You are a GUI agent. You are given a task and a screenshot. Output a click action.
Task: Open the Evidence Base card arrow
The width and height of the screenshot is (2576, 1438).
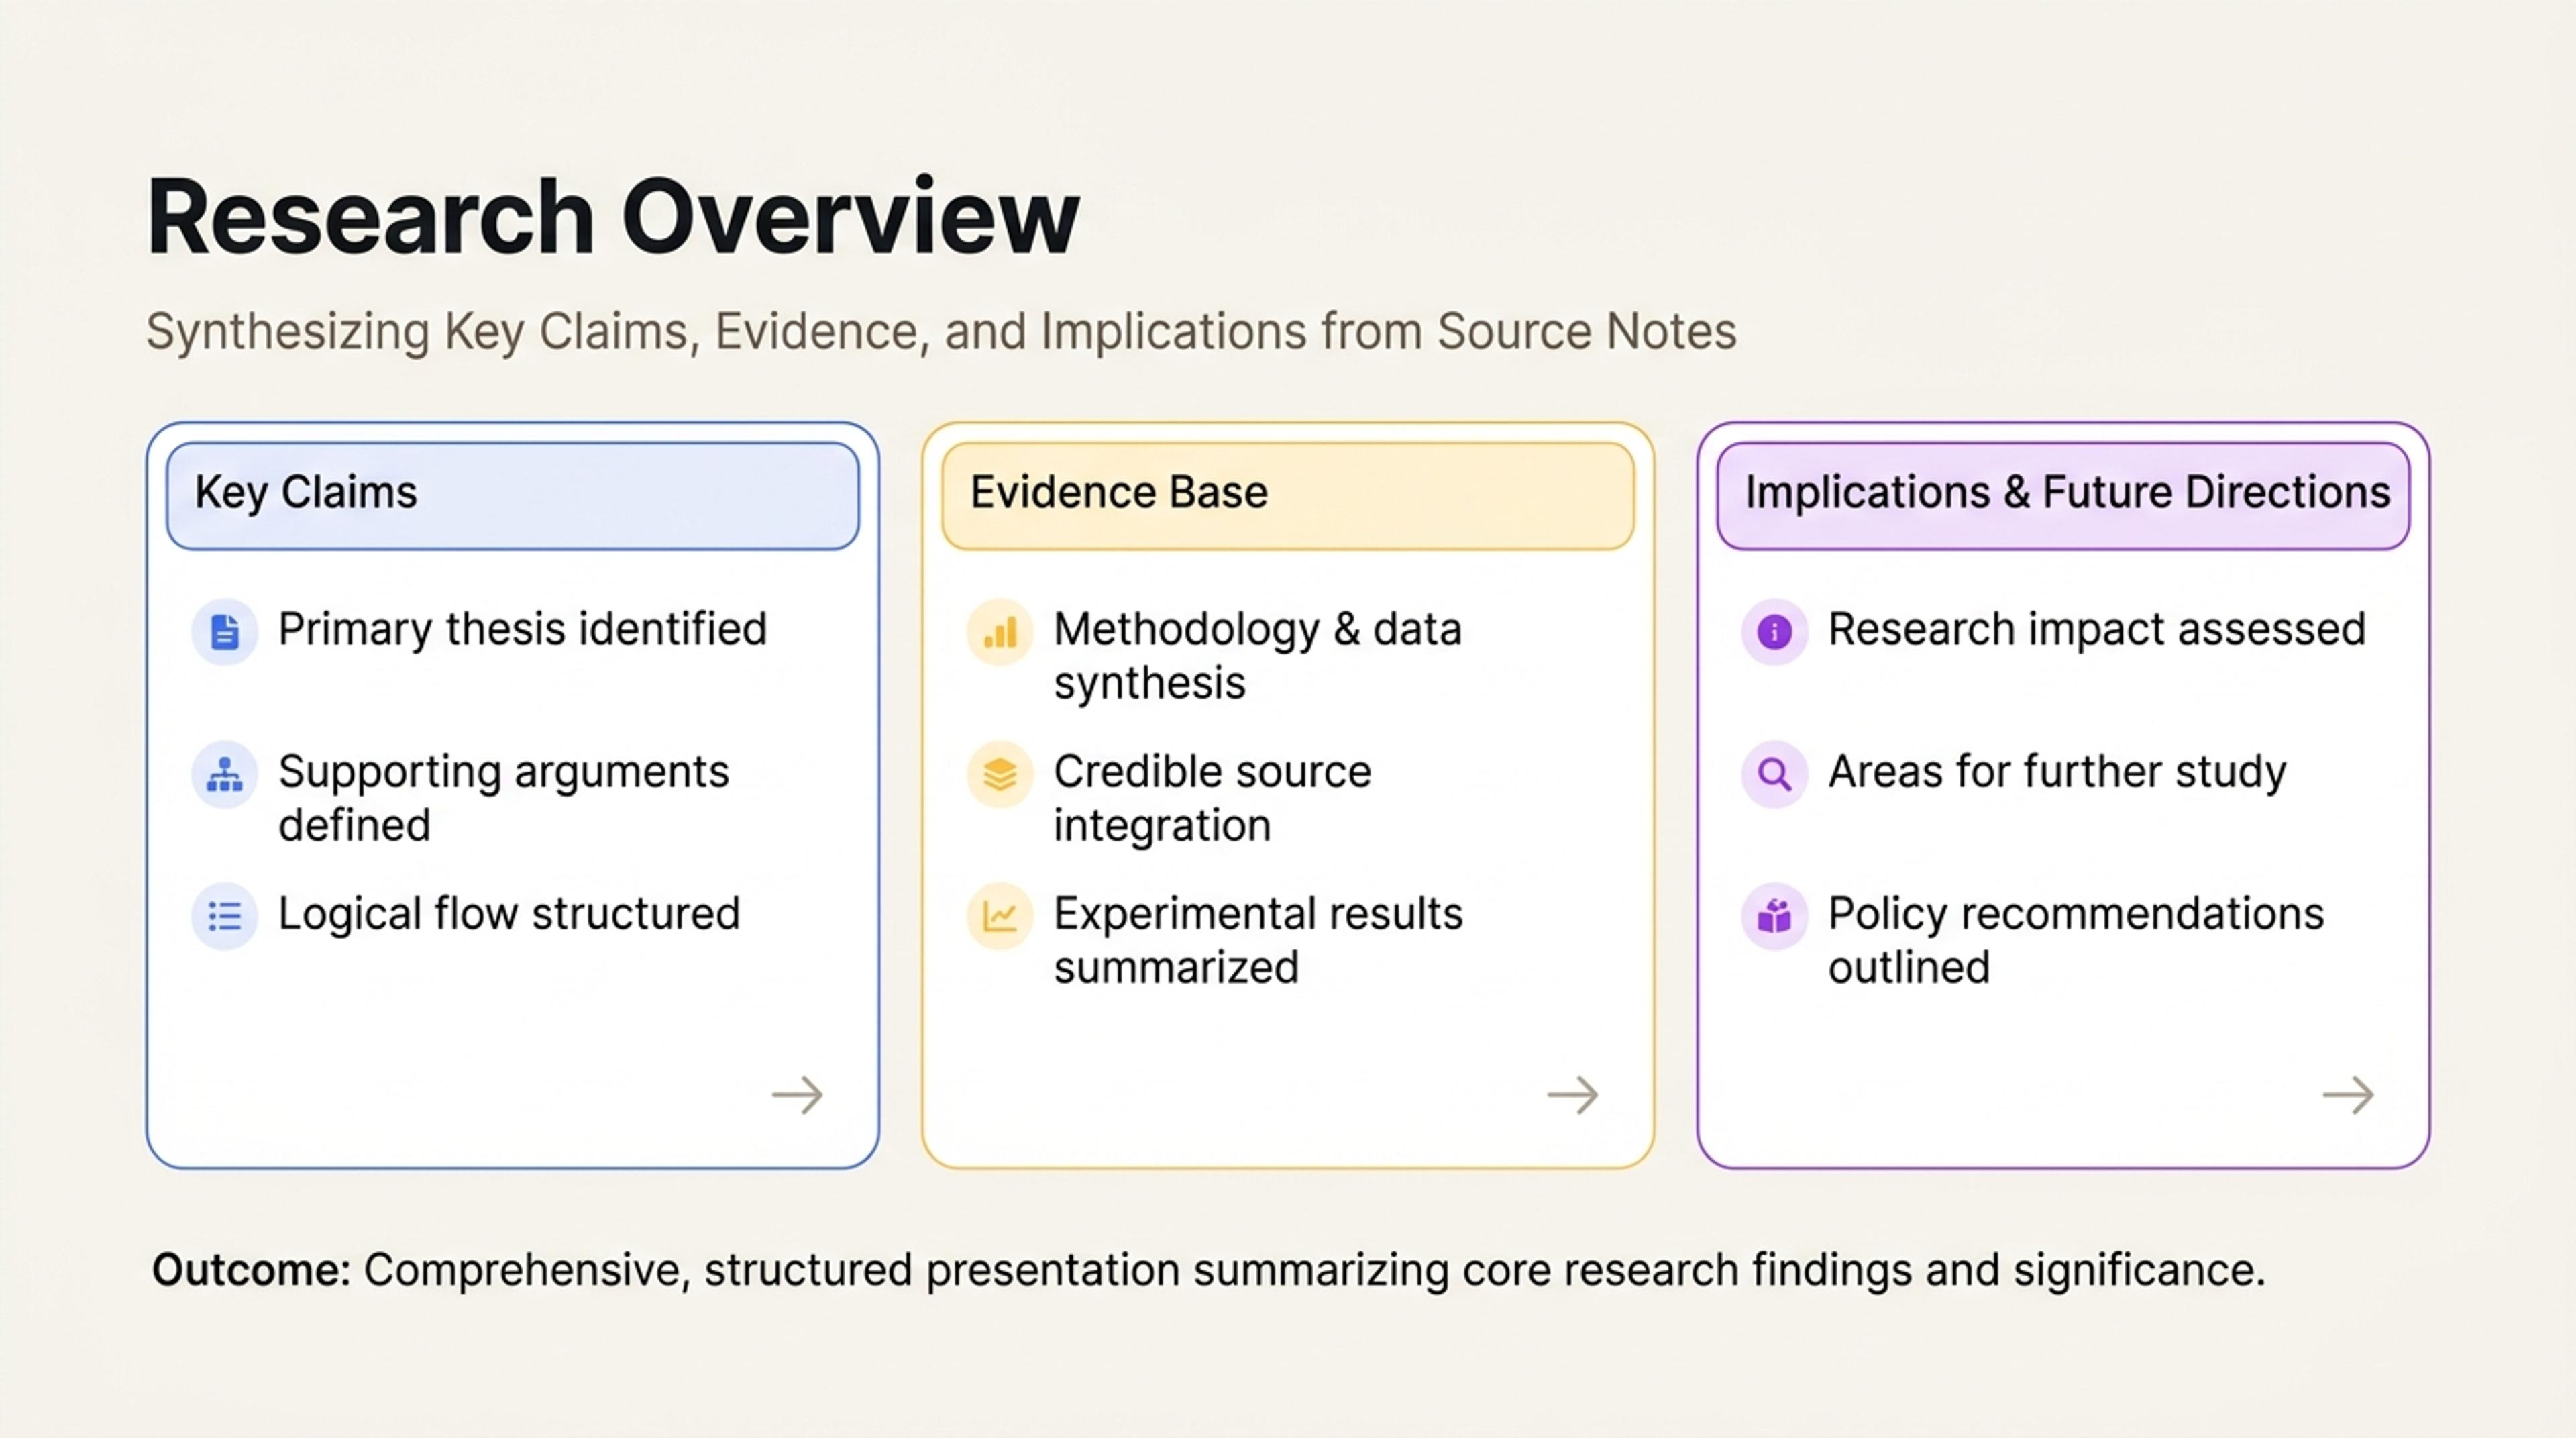pyautogui.click(x=1573, y=1095)
